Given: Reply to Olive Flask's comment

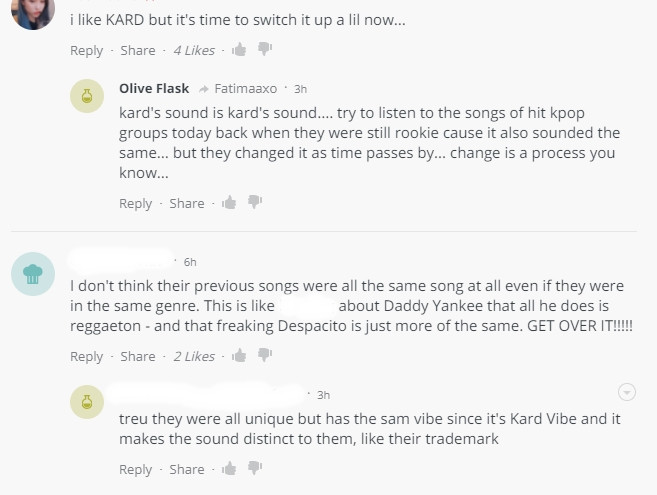Looking at the screenshot, I should click(136, 203).
